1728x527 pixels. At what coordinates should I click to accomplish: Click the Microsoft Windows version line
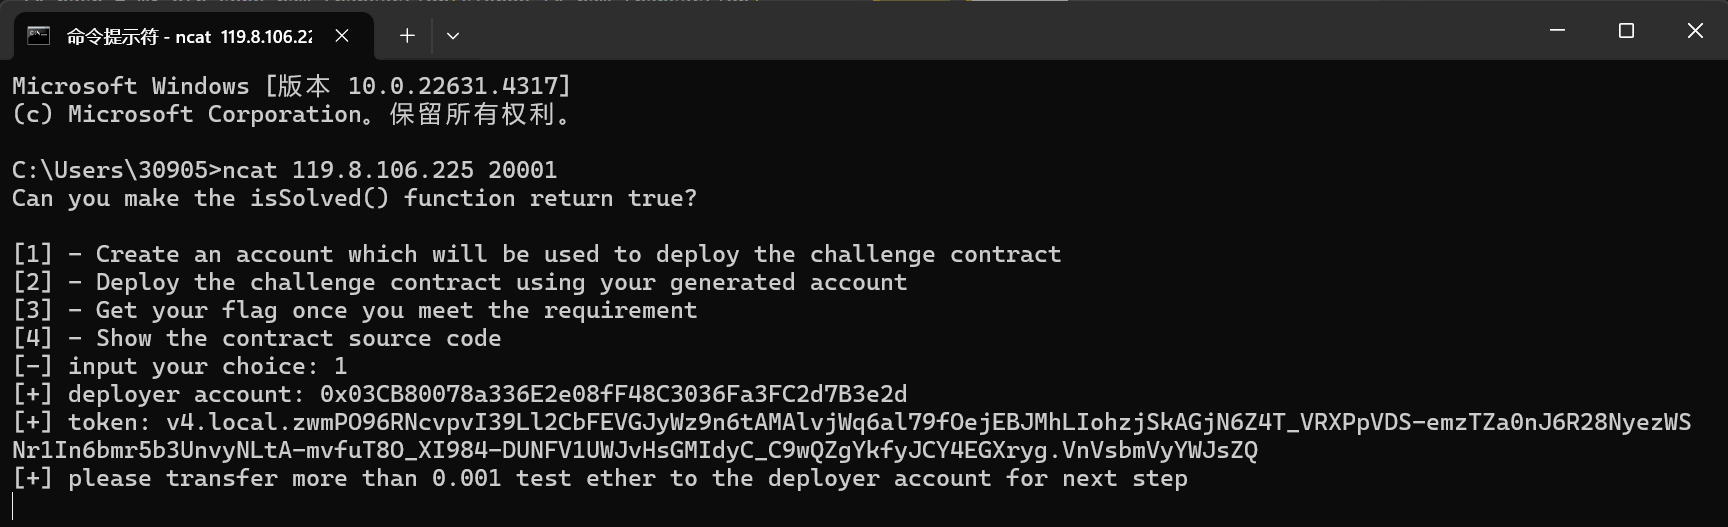click(x=291, y=86)
